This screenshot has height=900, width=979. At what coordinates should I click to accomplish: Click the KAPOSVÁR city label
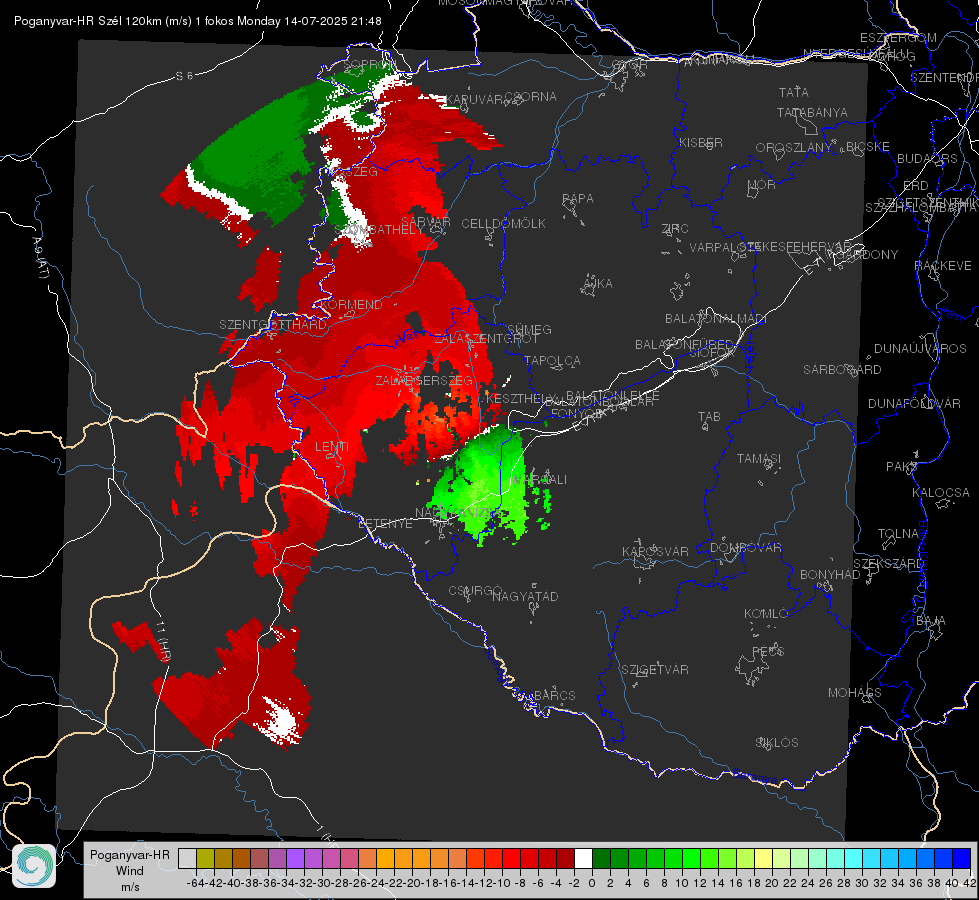[x=656, y=552]
